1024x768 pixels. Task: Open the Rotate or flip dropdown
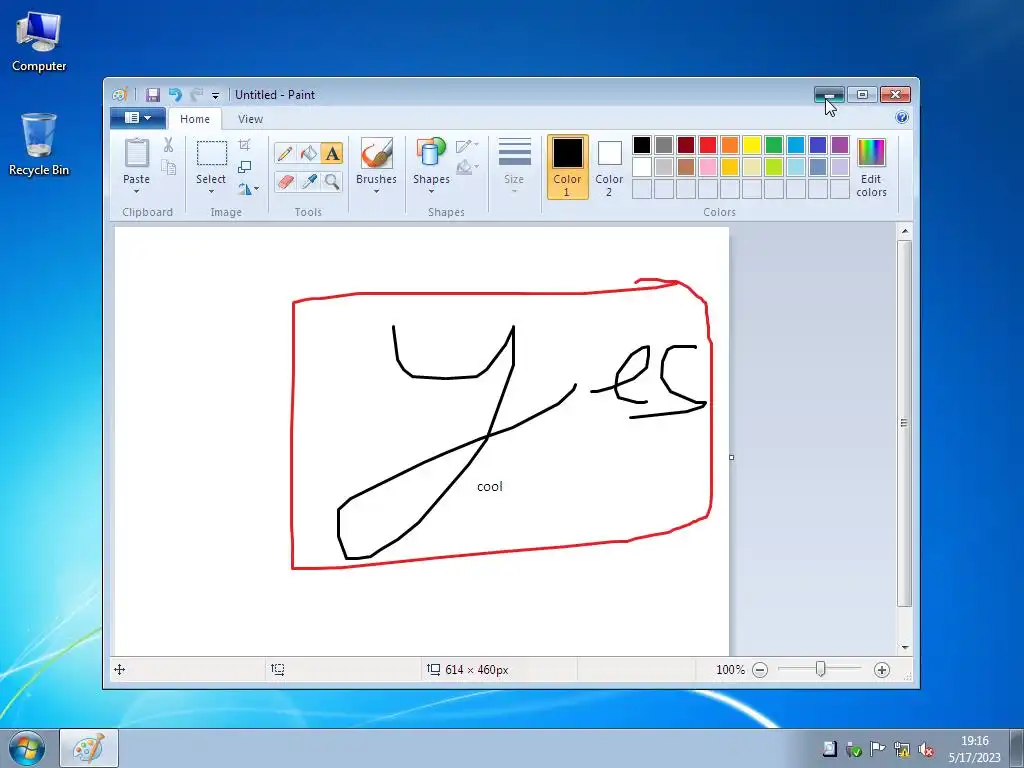(248, 189)
